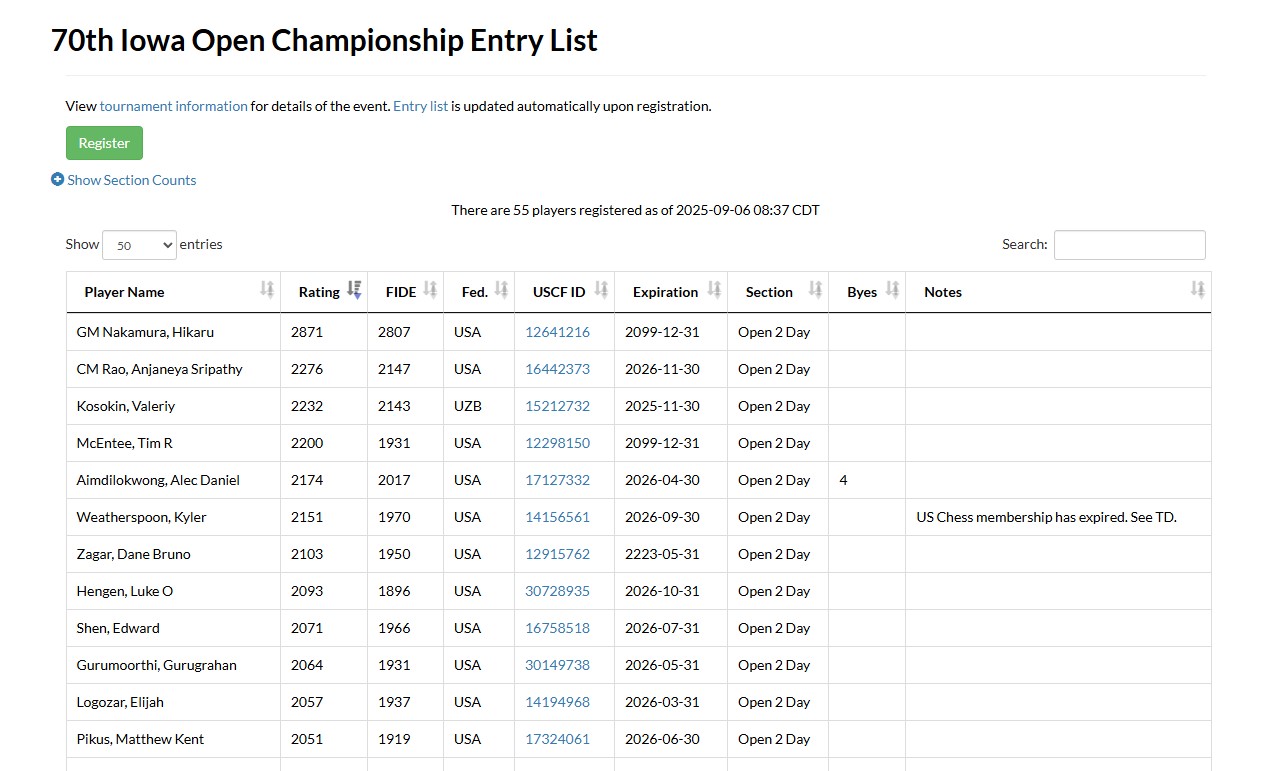Open the tournament information link
The image size is (1276, 771).
173,106
